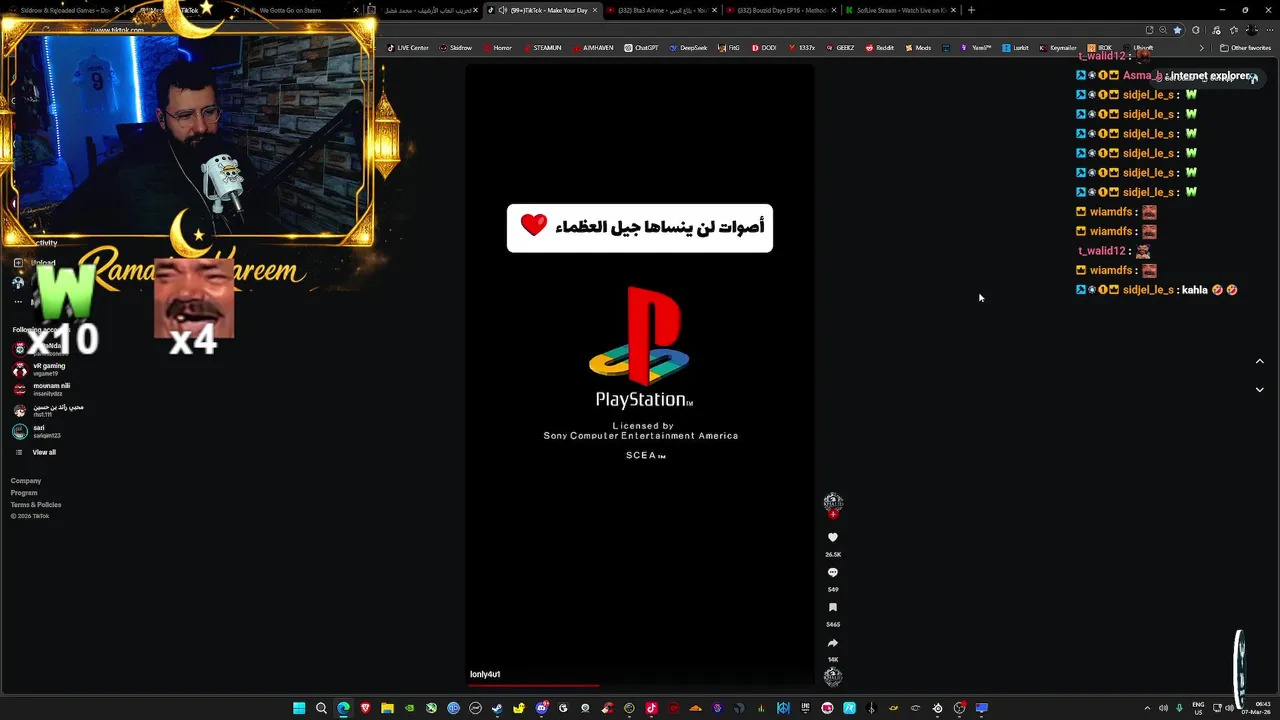Open Microsoft Edge from the taskbar

pyautogui.click(x=343, y=708)
